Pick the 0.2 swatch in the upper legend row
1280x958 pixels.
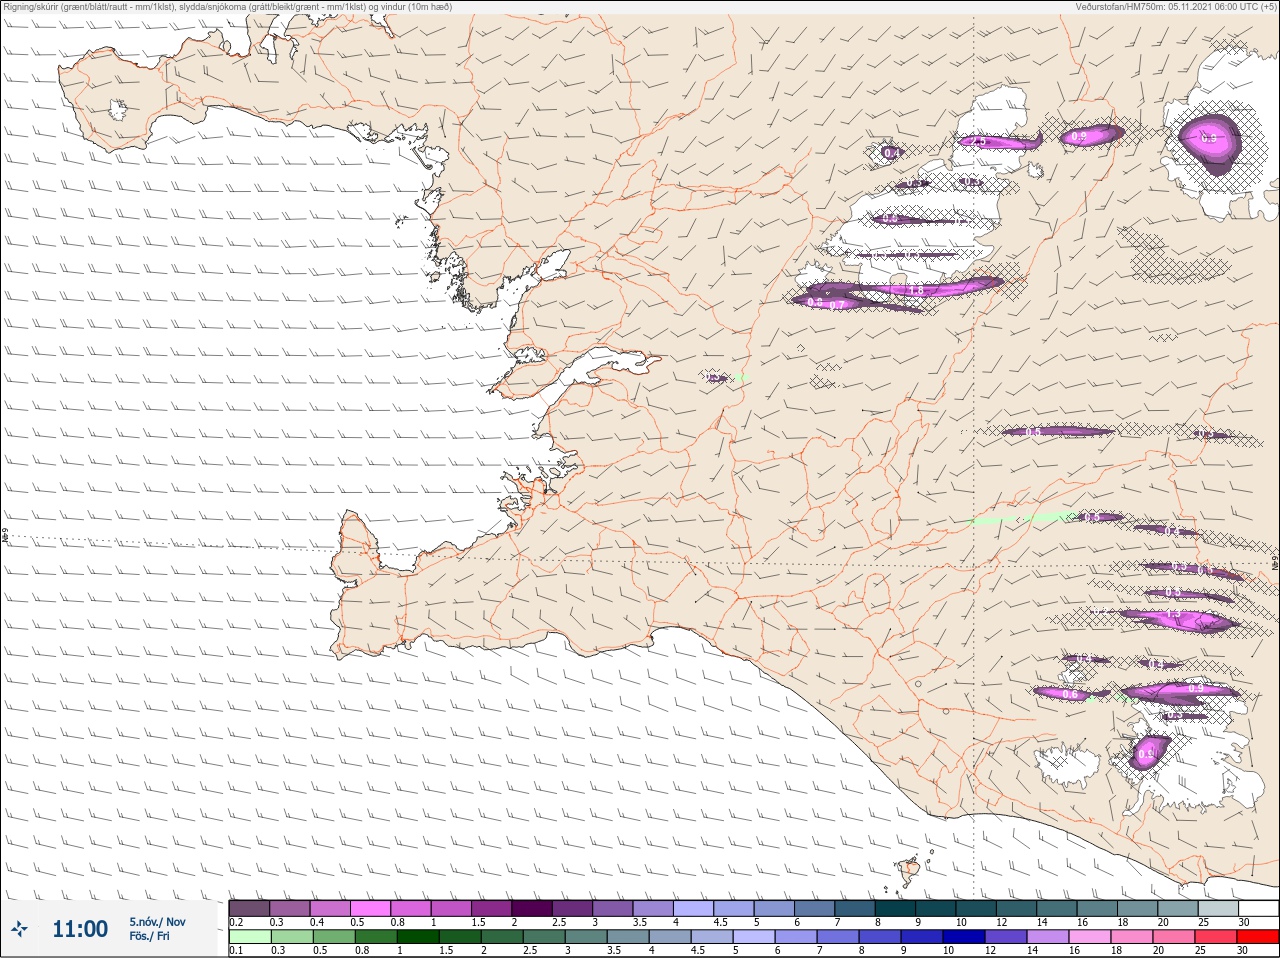249,908
